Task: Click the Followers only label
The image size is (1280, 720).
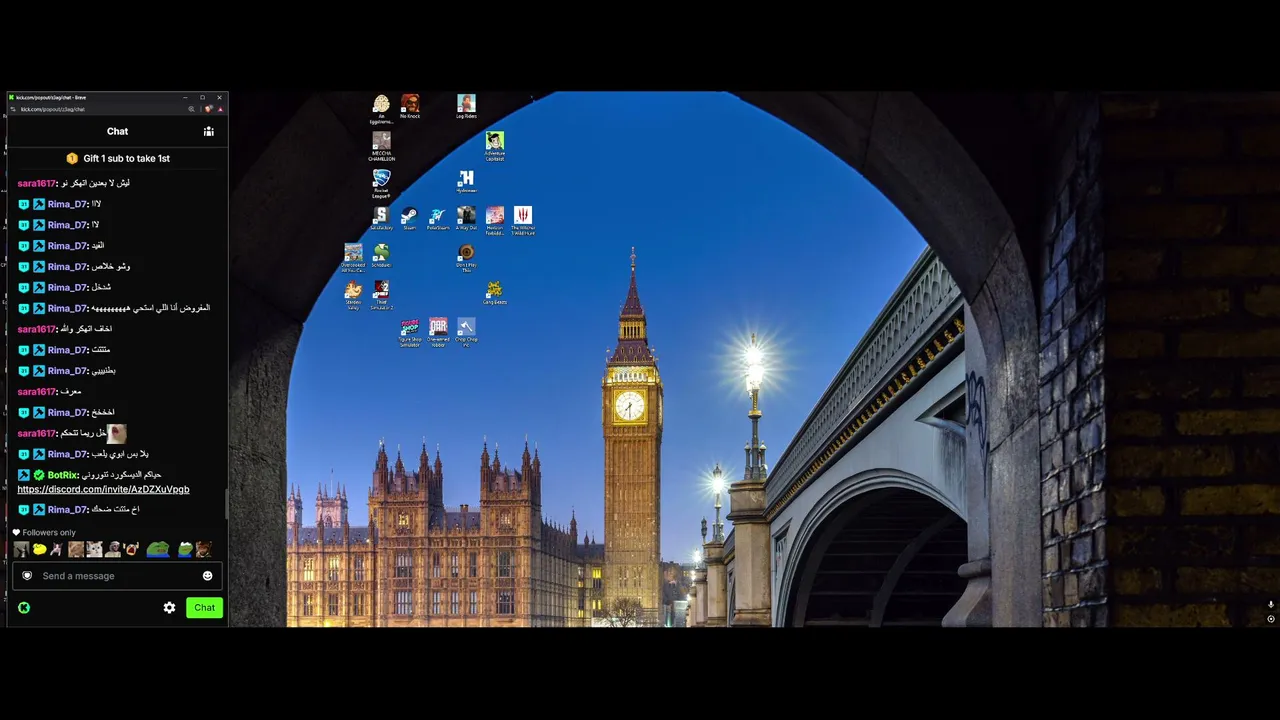Action: click(49, 533)
